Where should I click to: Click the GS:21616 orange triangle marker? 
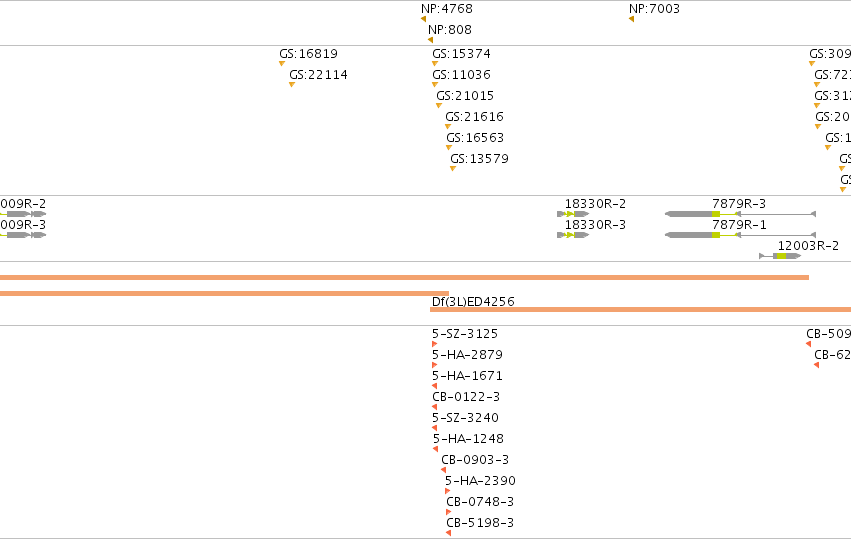pos(448,127)
